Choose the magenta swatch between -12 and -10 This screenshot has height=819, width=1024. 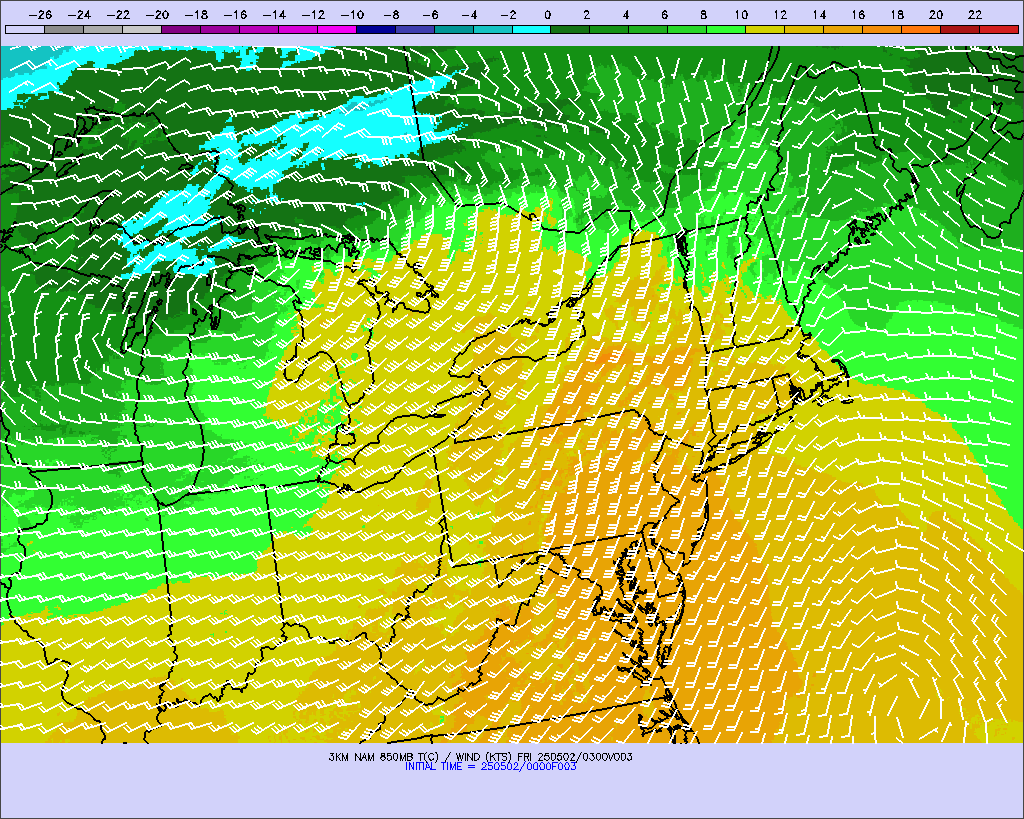[336, 29]
